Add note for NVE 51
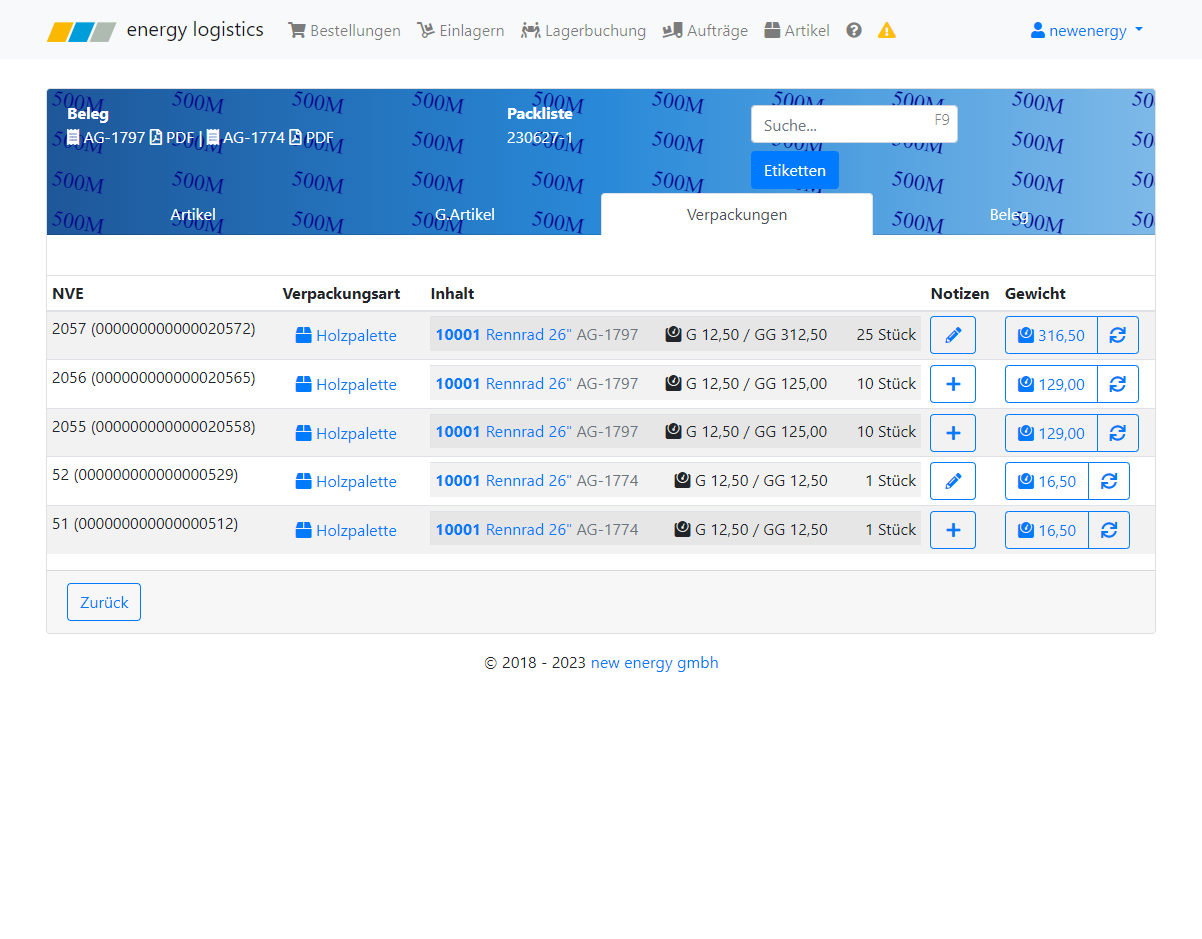Viewport: 1202px width, 939px height. tap(953, 530)
